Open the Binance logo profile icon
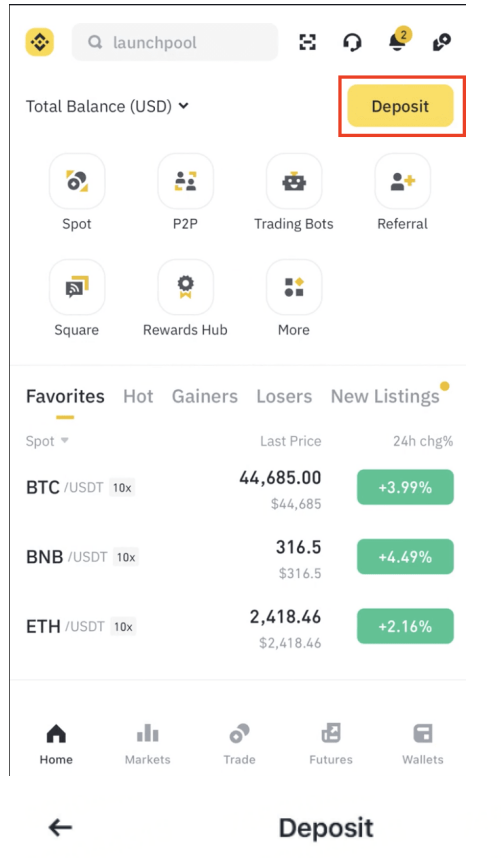This screenshot has width=501, height=858. pos(39,42)
